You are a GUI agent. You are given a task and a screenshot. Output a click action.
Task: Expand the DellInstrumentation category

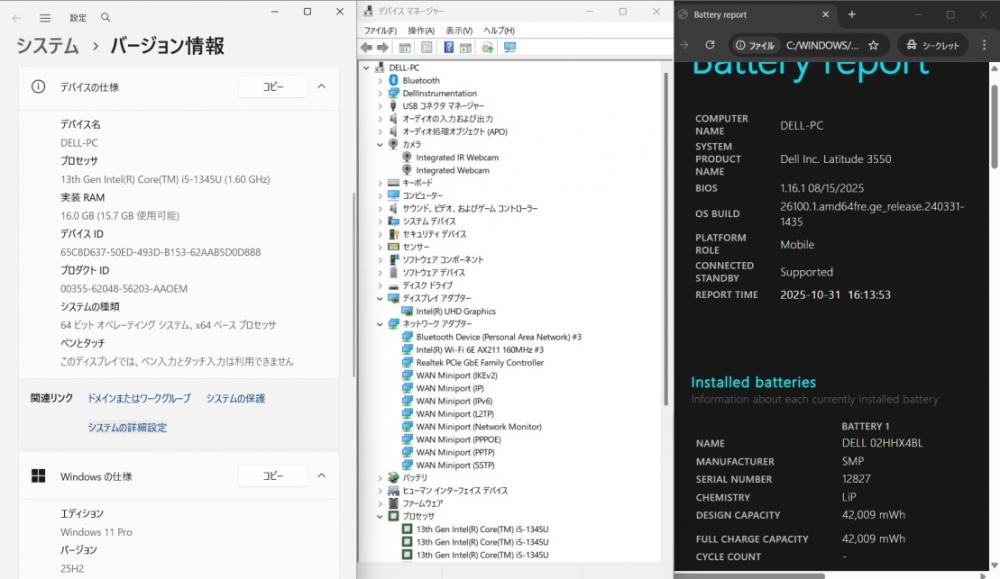click(380, 93)
